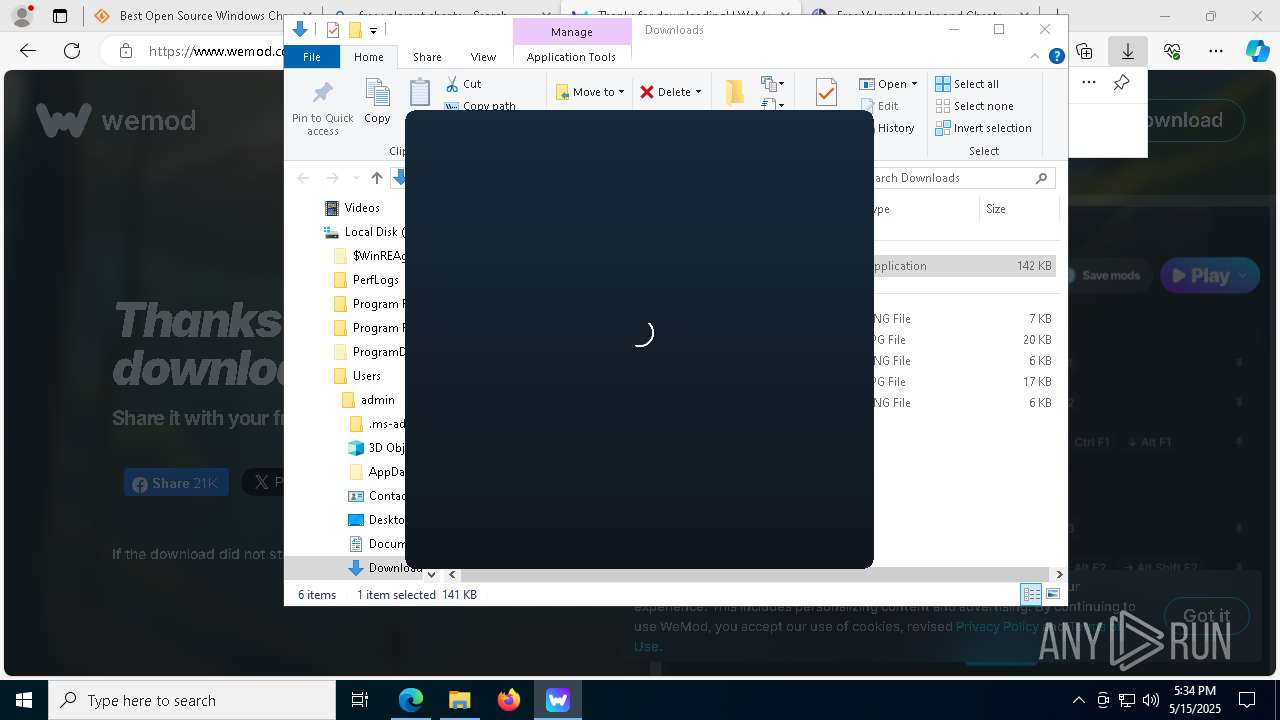Open Edge Settings and more menu

point(1215,51)
